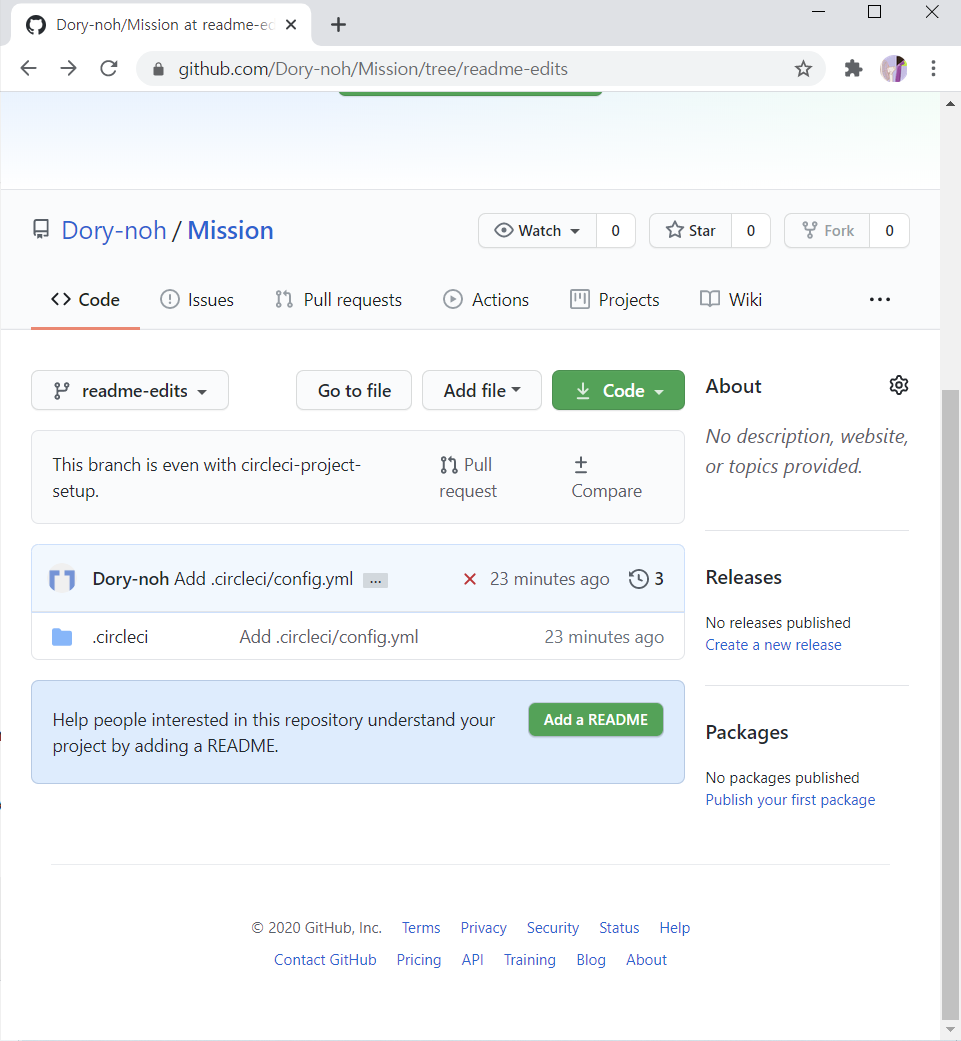Star the Mission repository

691,230
